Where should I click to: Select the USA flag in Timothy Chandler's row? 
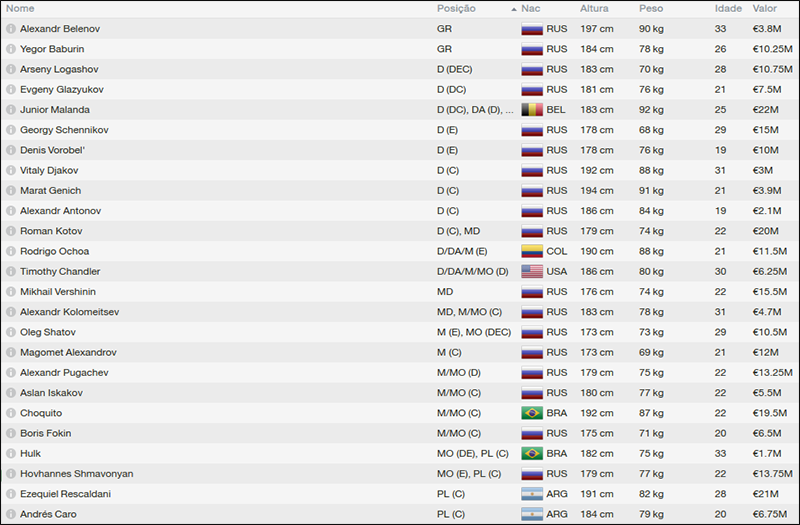click(532, 271)
